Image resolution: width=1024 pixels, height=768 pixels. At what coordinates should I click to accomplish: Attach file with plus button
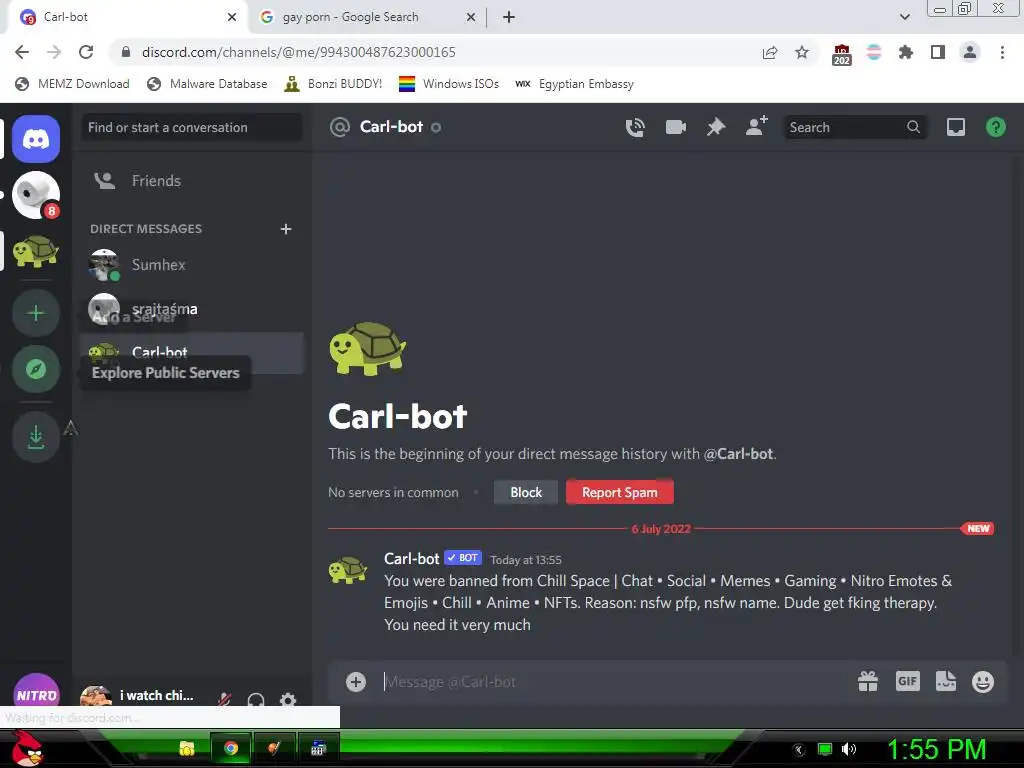click(356, 682)
